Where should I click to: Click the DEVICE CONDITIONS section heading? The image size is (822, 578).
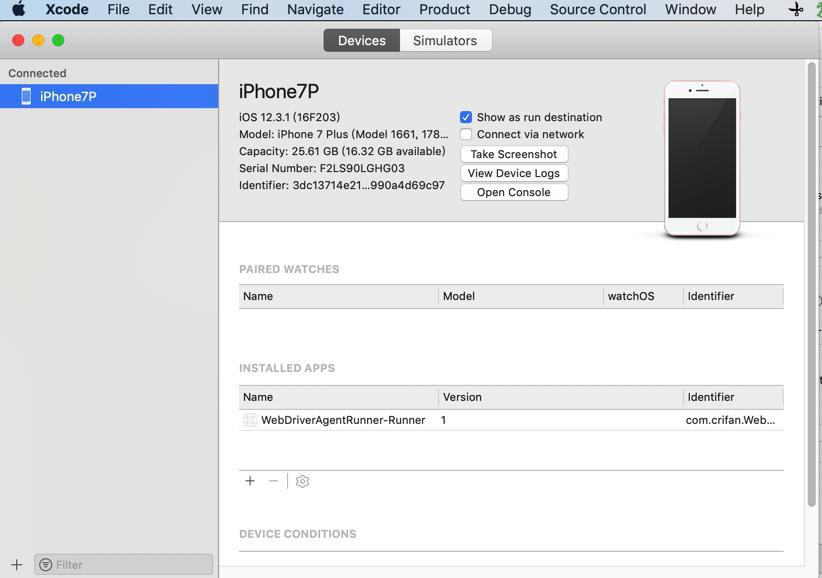click(x=298, y=534)
